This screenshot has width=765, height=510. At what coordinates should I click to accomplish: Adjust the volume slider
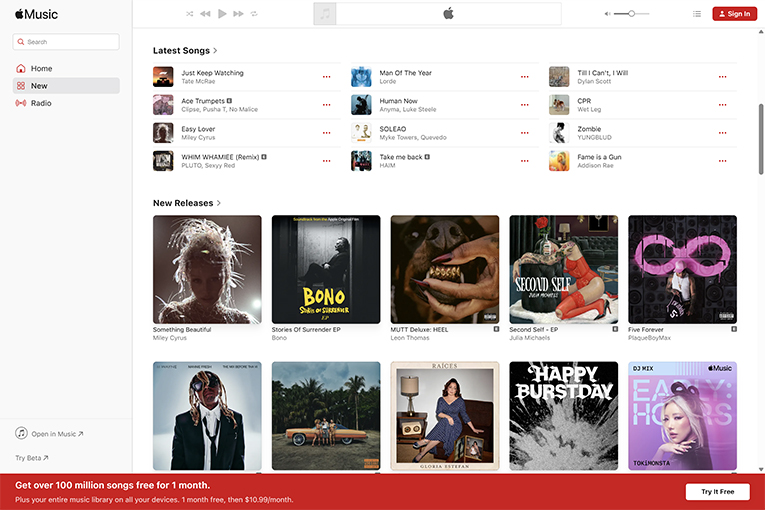point(631,14)
